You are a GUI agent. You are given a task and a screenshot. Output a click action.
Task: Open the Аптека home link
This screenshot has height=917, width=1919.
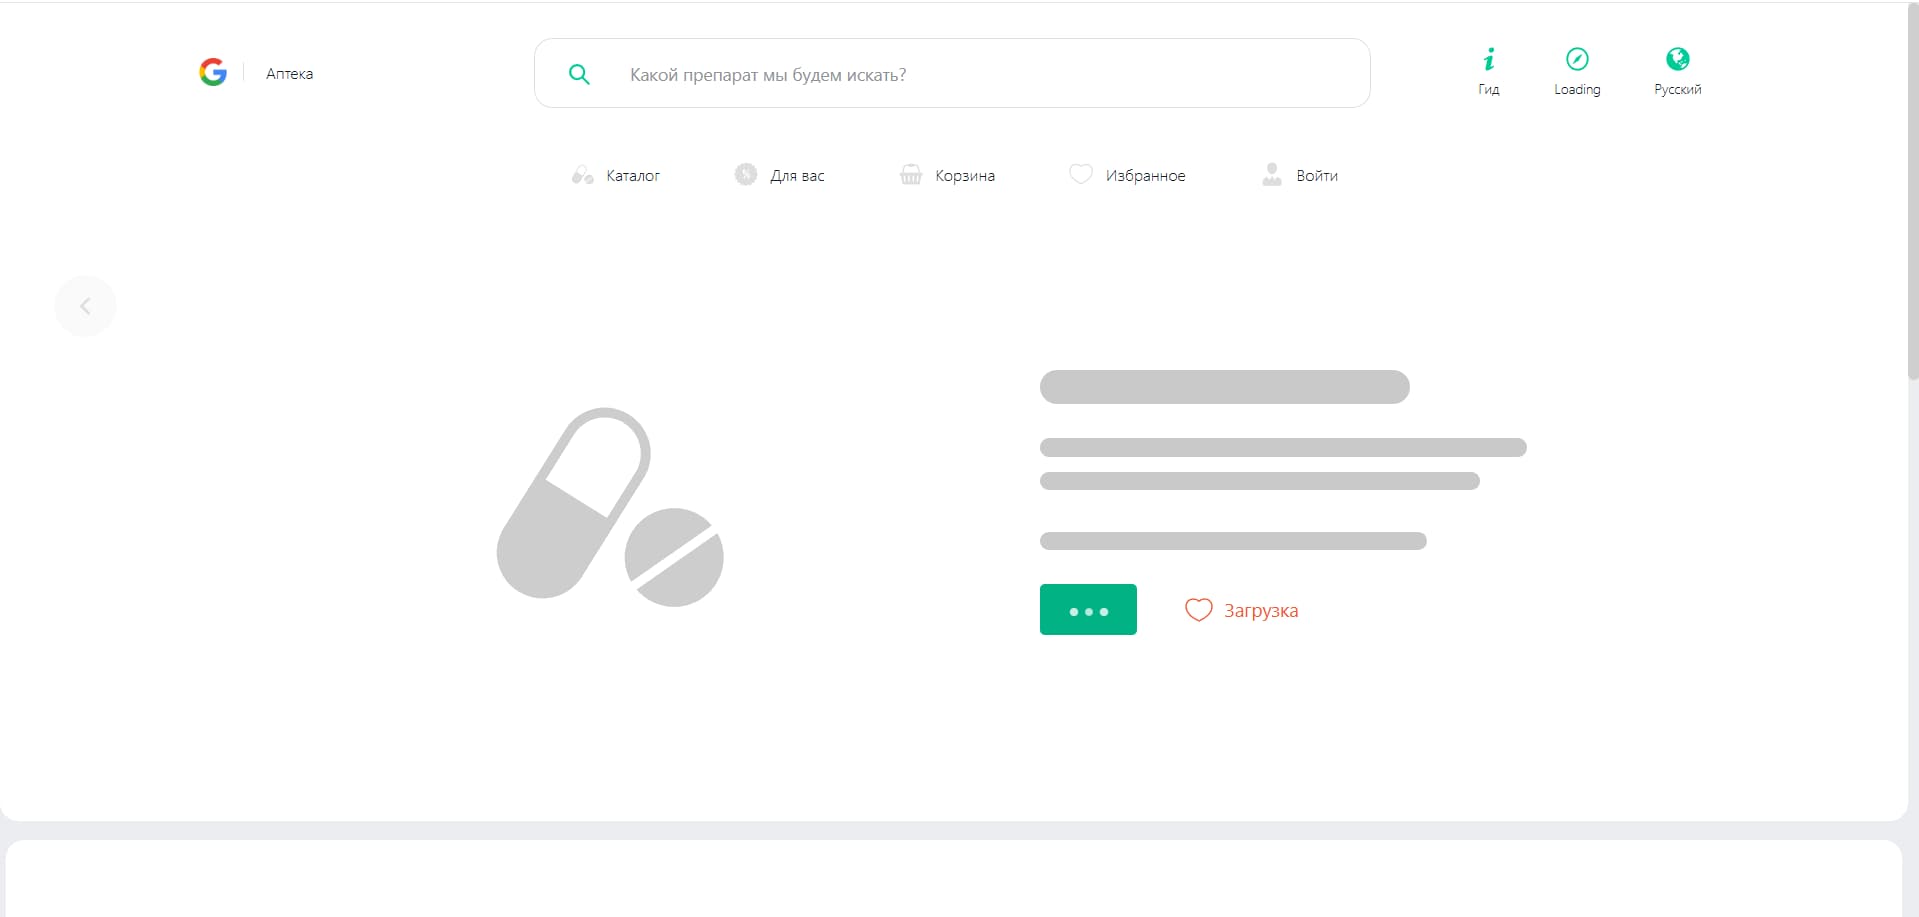click(289, 74)
